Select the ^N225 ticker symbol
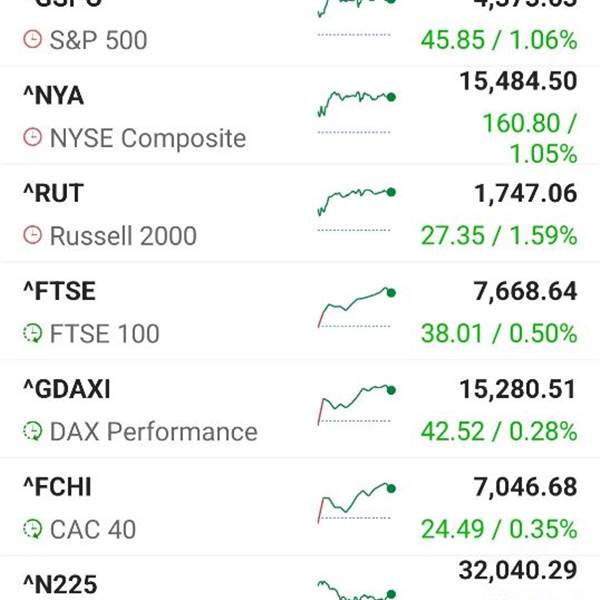 [x=60, y=584]
